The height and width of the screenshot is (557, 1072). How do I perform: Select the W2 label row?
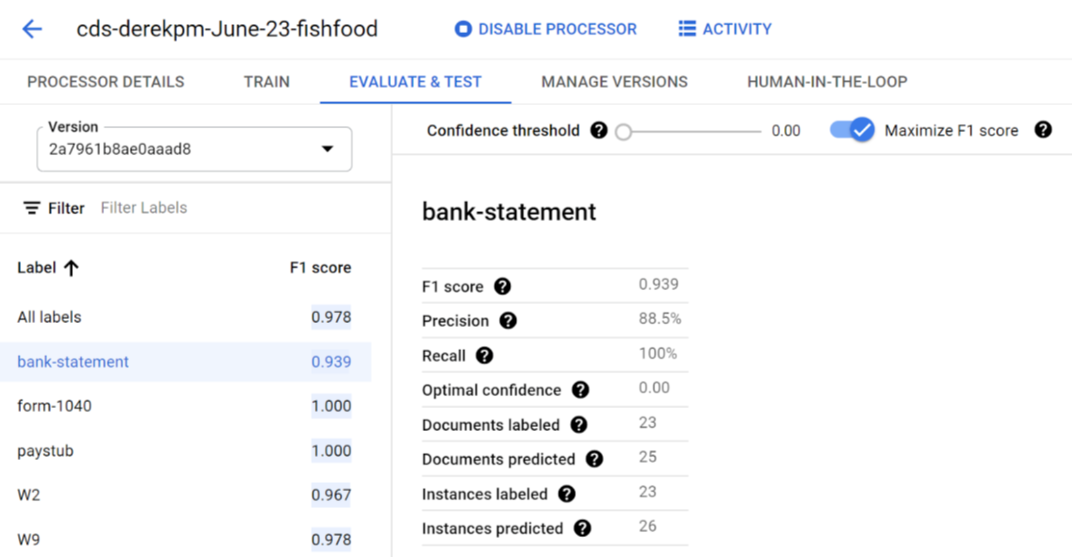coord(185,495)
